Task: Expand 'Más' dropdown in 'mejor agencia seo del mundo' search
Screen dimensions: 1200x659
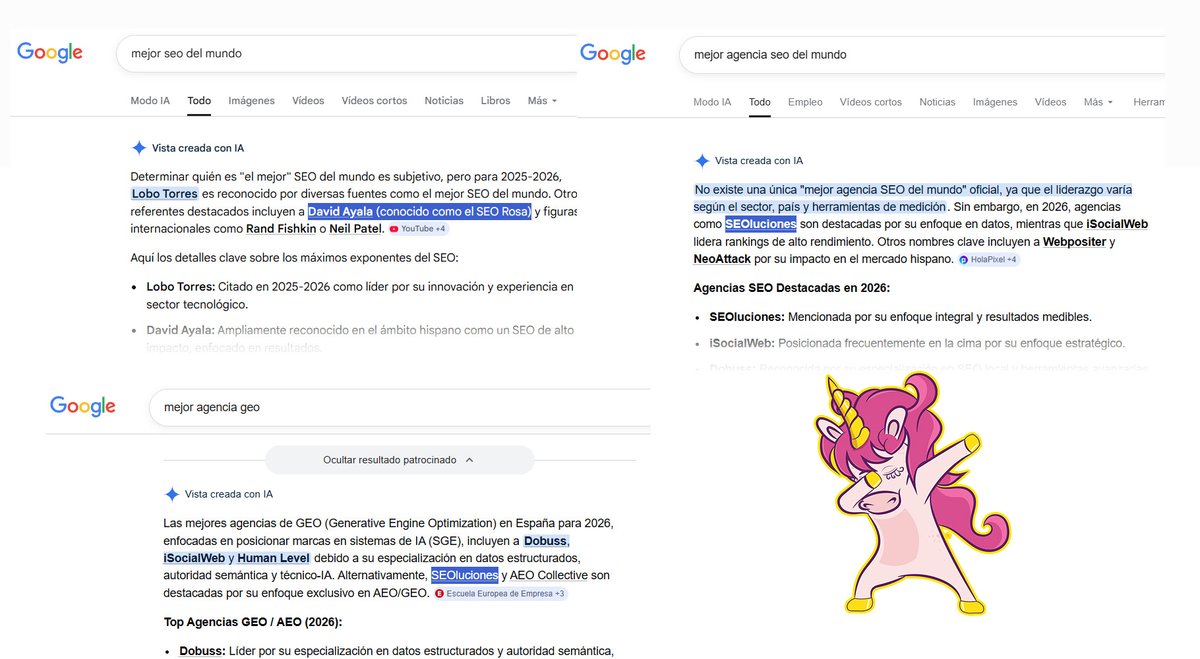Action: tap(1098, 102)
